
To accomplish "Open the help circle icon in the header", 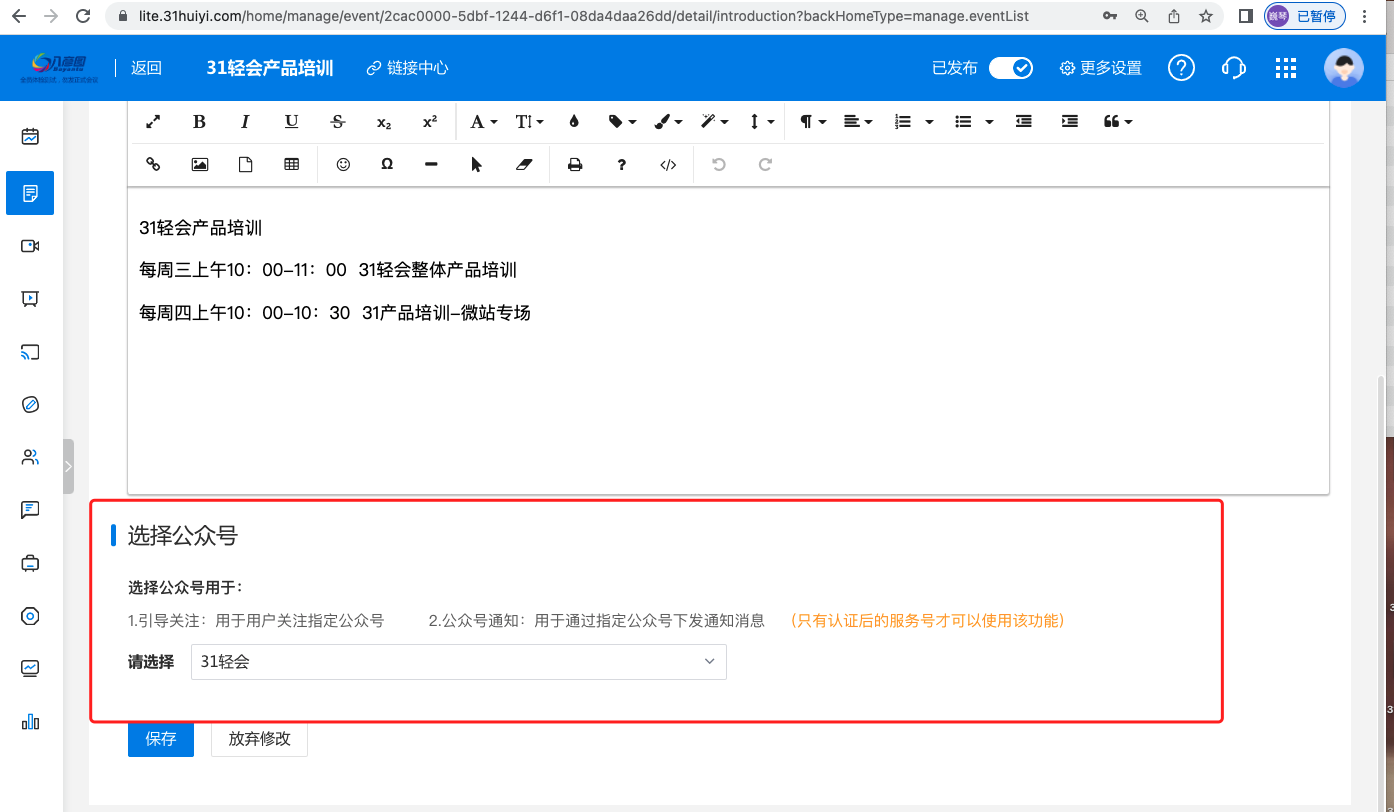I will click(x=1182, y=68).
